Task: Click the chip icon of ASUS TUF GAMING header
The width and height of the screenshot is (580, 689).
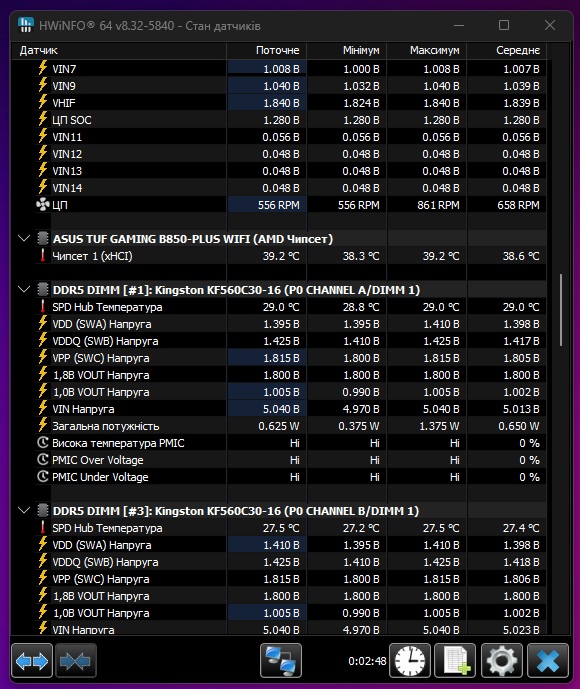Action: [43, 239]
